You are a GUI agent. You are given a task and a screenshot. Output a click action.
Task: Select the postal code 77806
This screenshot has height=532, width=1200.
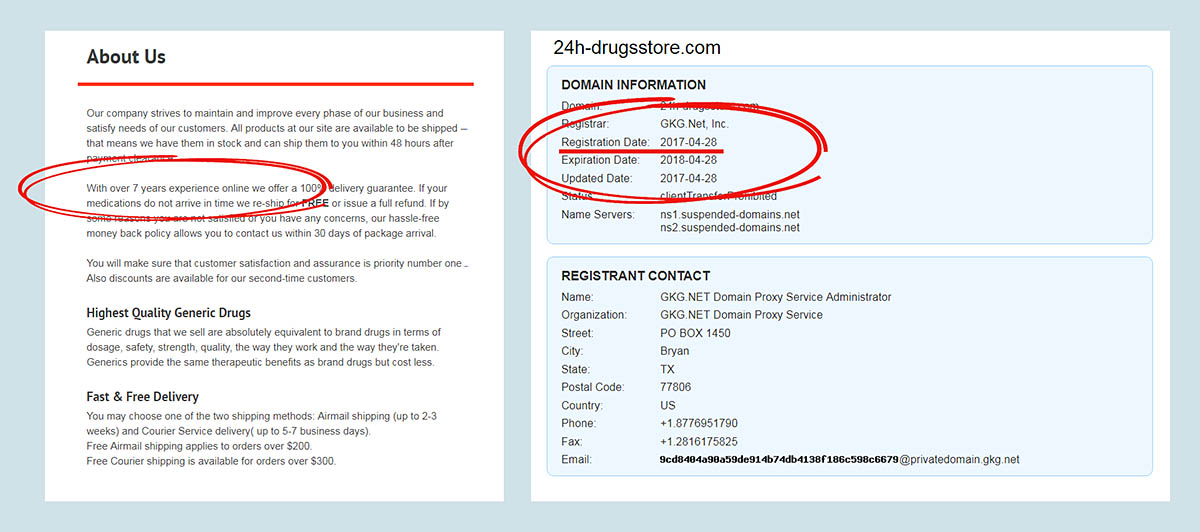(x=675, y=387)
